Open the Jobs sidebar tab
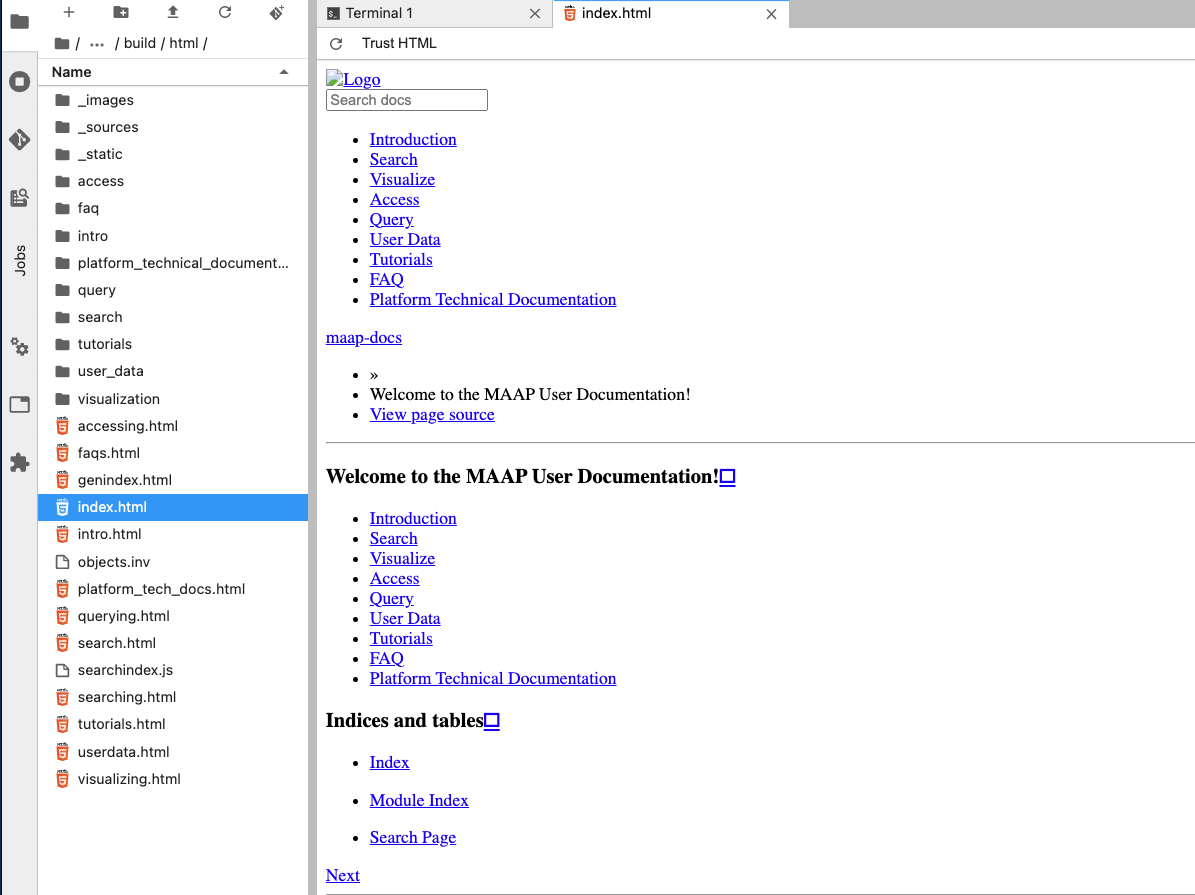 tap(20, 260)
